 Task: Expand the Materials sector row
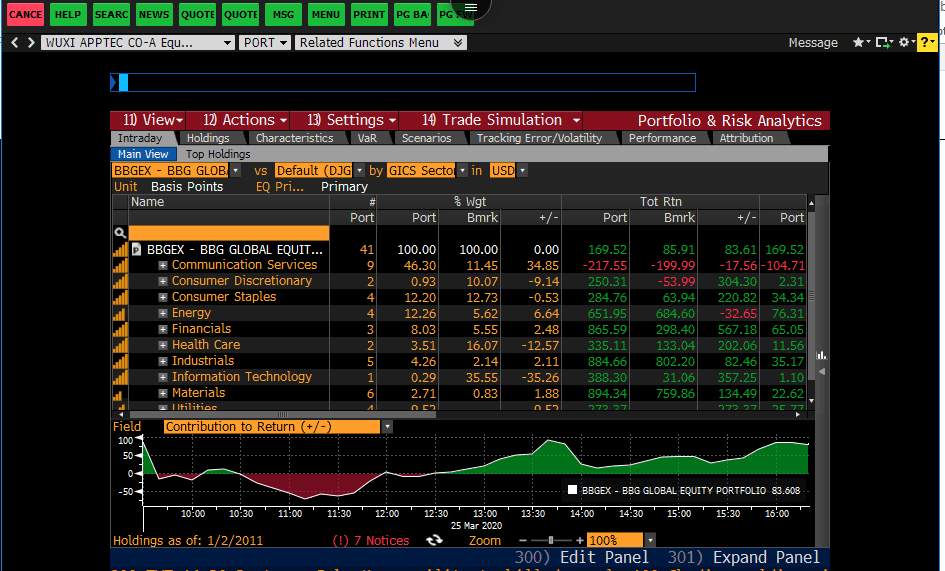[163, 393]
